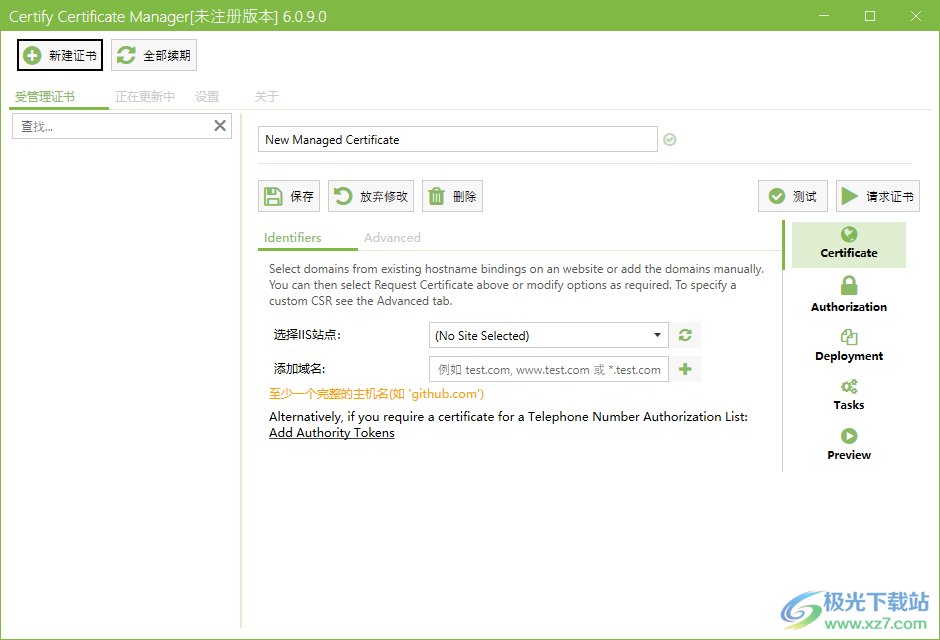Open the 关于 about tab
Image resolution: width=940 pixels, height=640 pixels.
(267, 96)
